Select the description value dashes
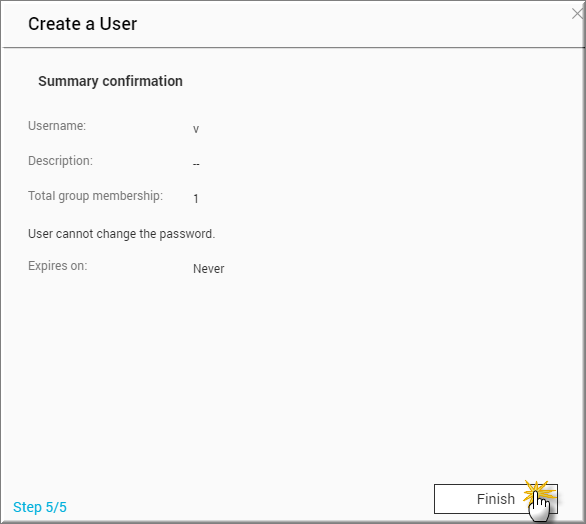 (196, 164)
